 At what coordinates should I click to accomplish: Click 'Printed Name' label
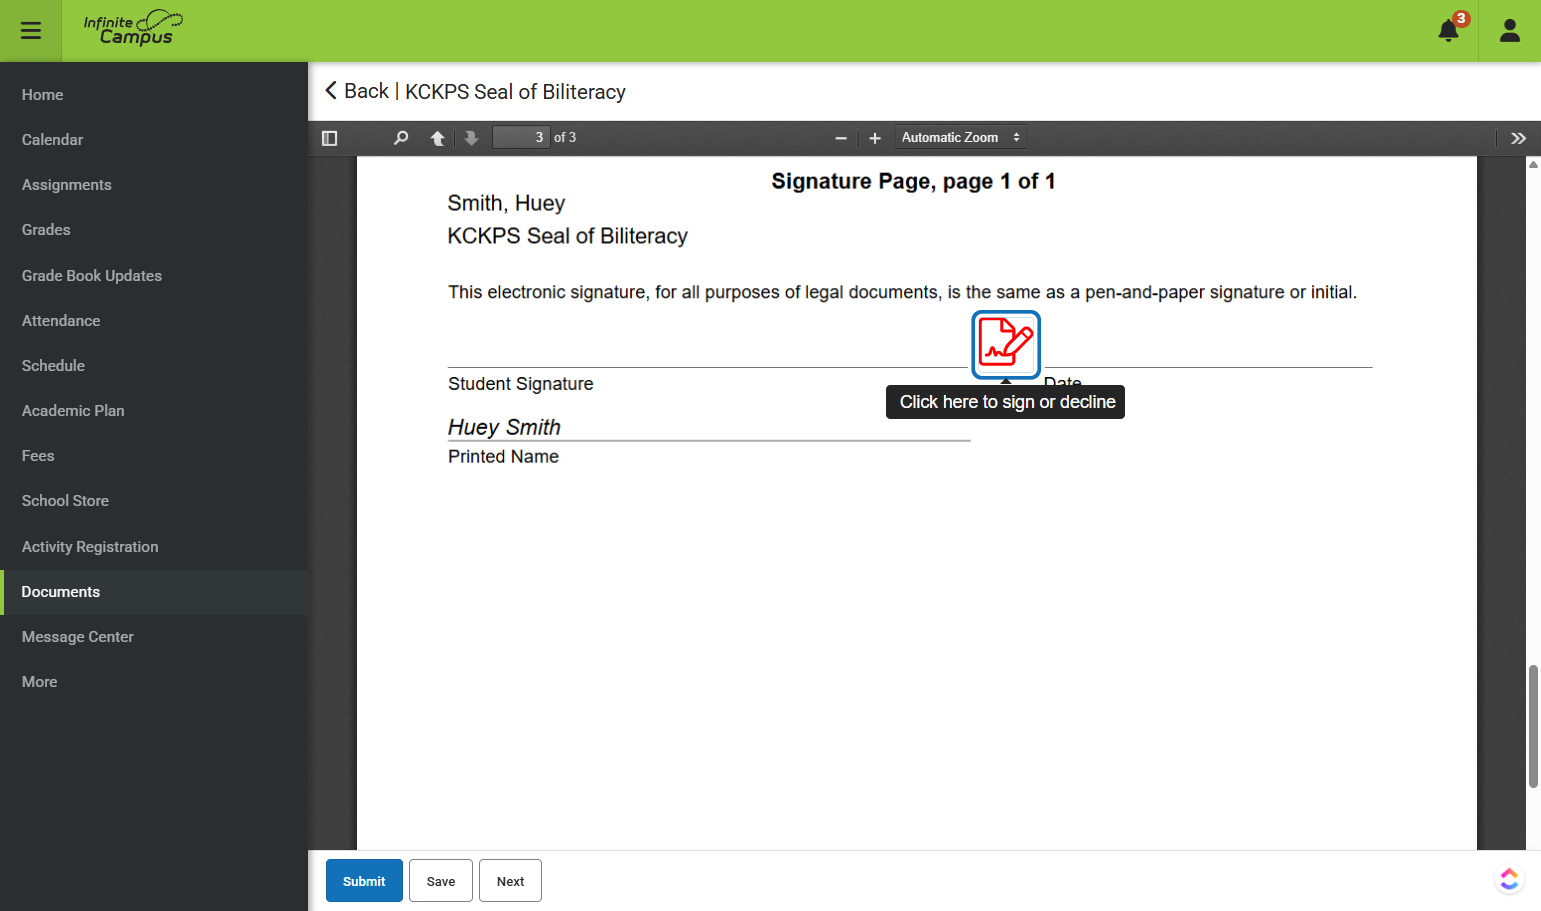(x=503, y=457)
